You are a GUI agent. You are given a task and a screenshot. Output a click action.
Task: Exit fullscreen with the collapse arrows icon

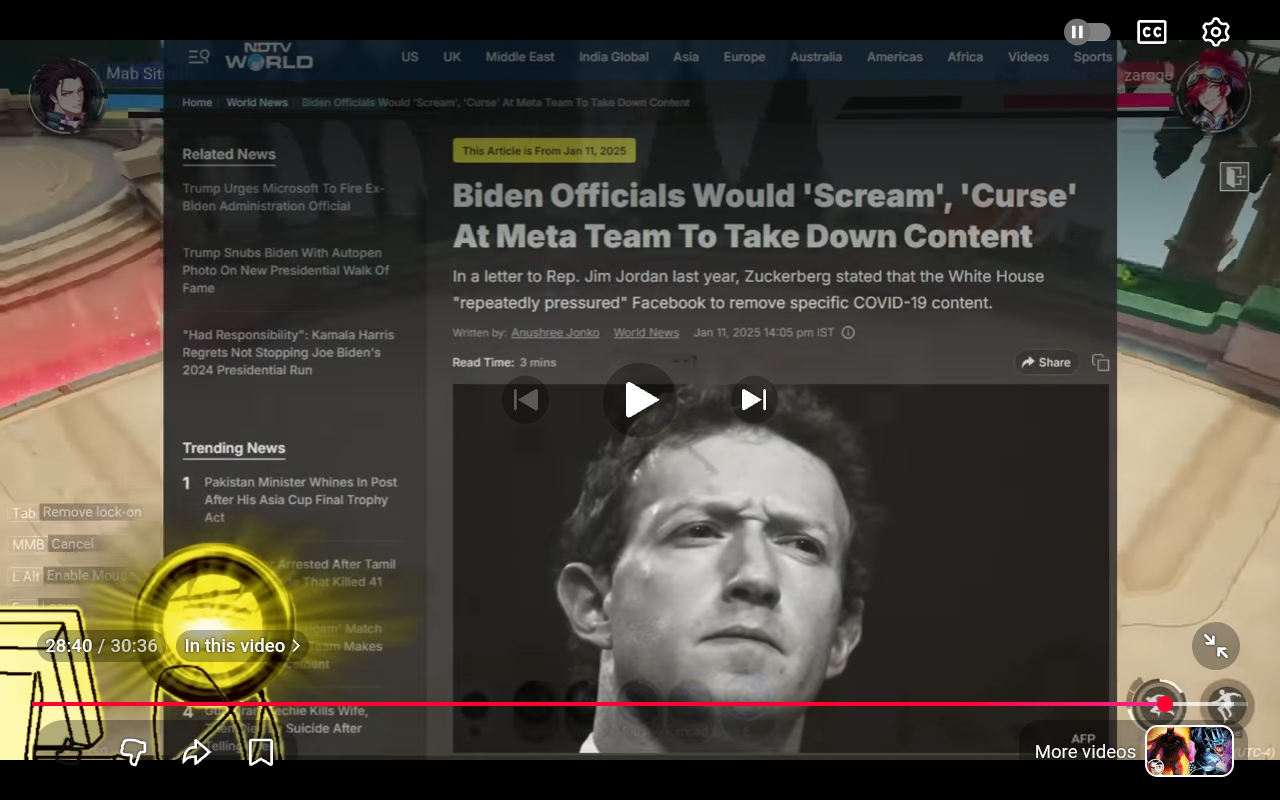[x=1216, y=646]
